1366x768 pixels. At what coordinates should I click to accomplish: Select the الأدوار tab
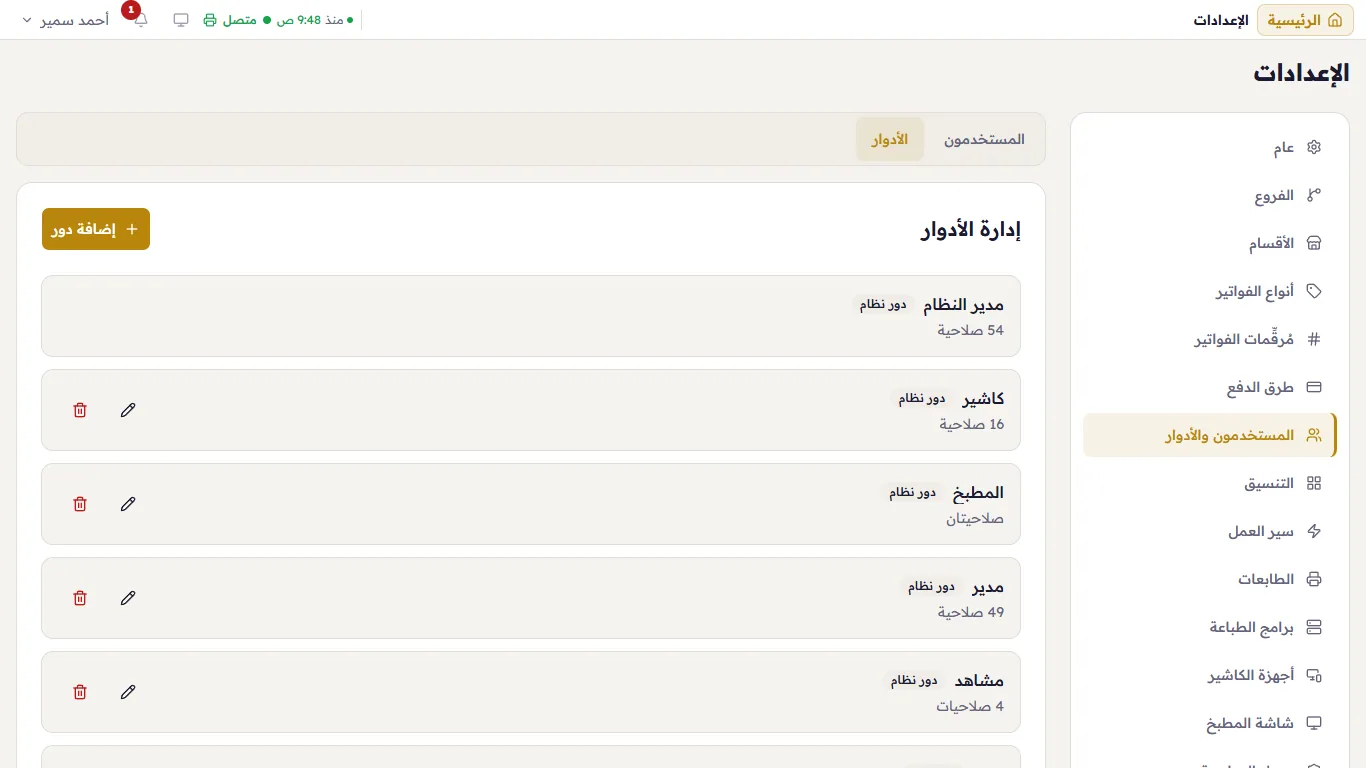[890, 140]
